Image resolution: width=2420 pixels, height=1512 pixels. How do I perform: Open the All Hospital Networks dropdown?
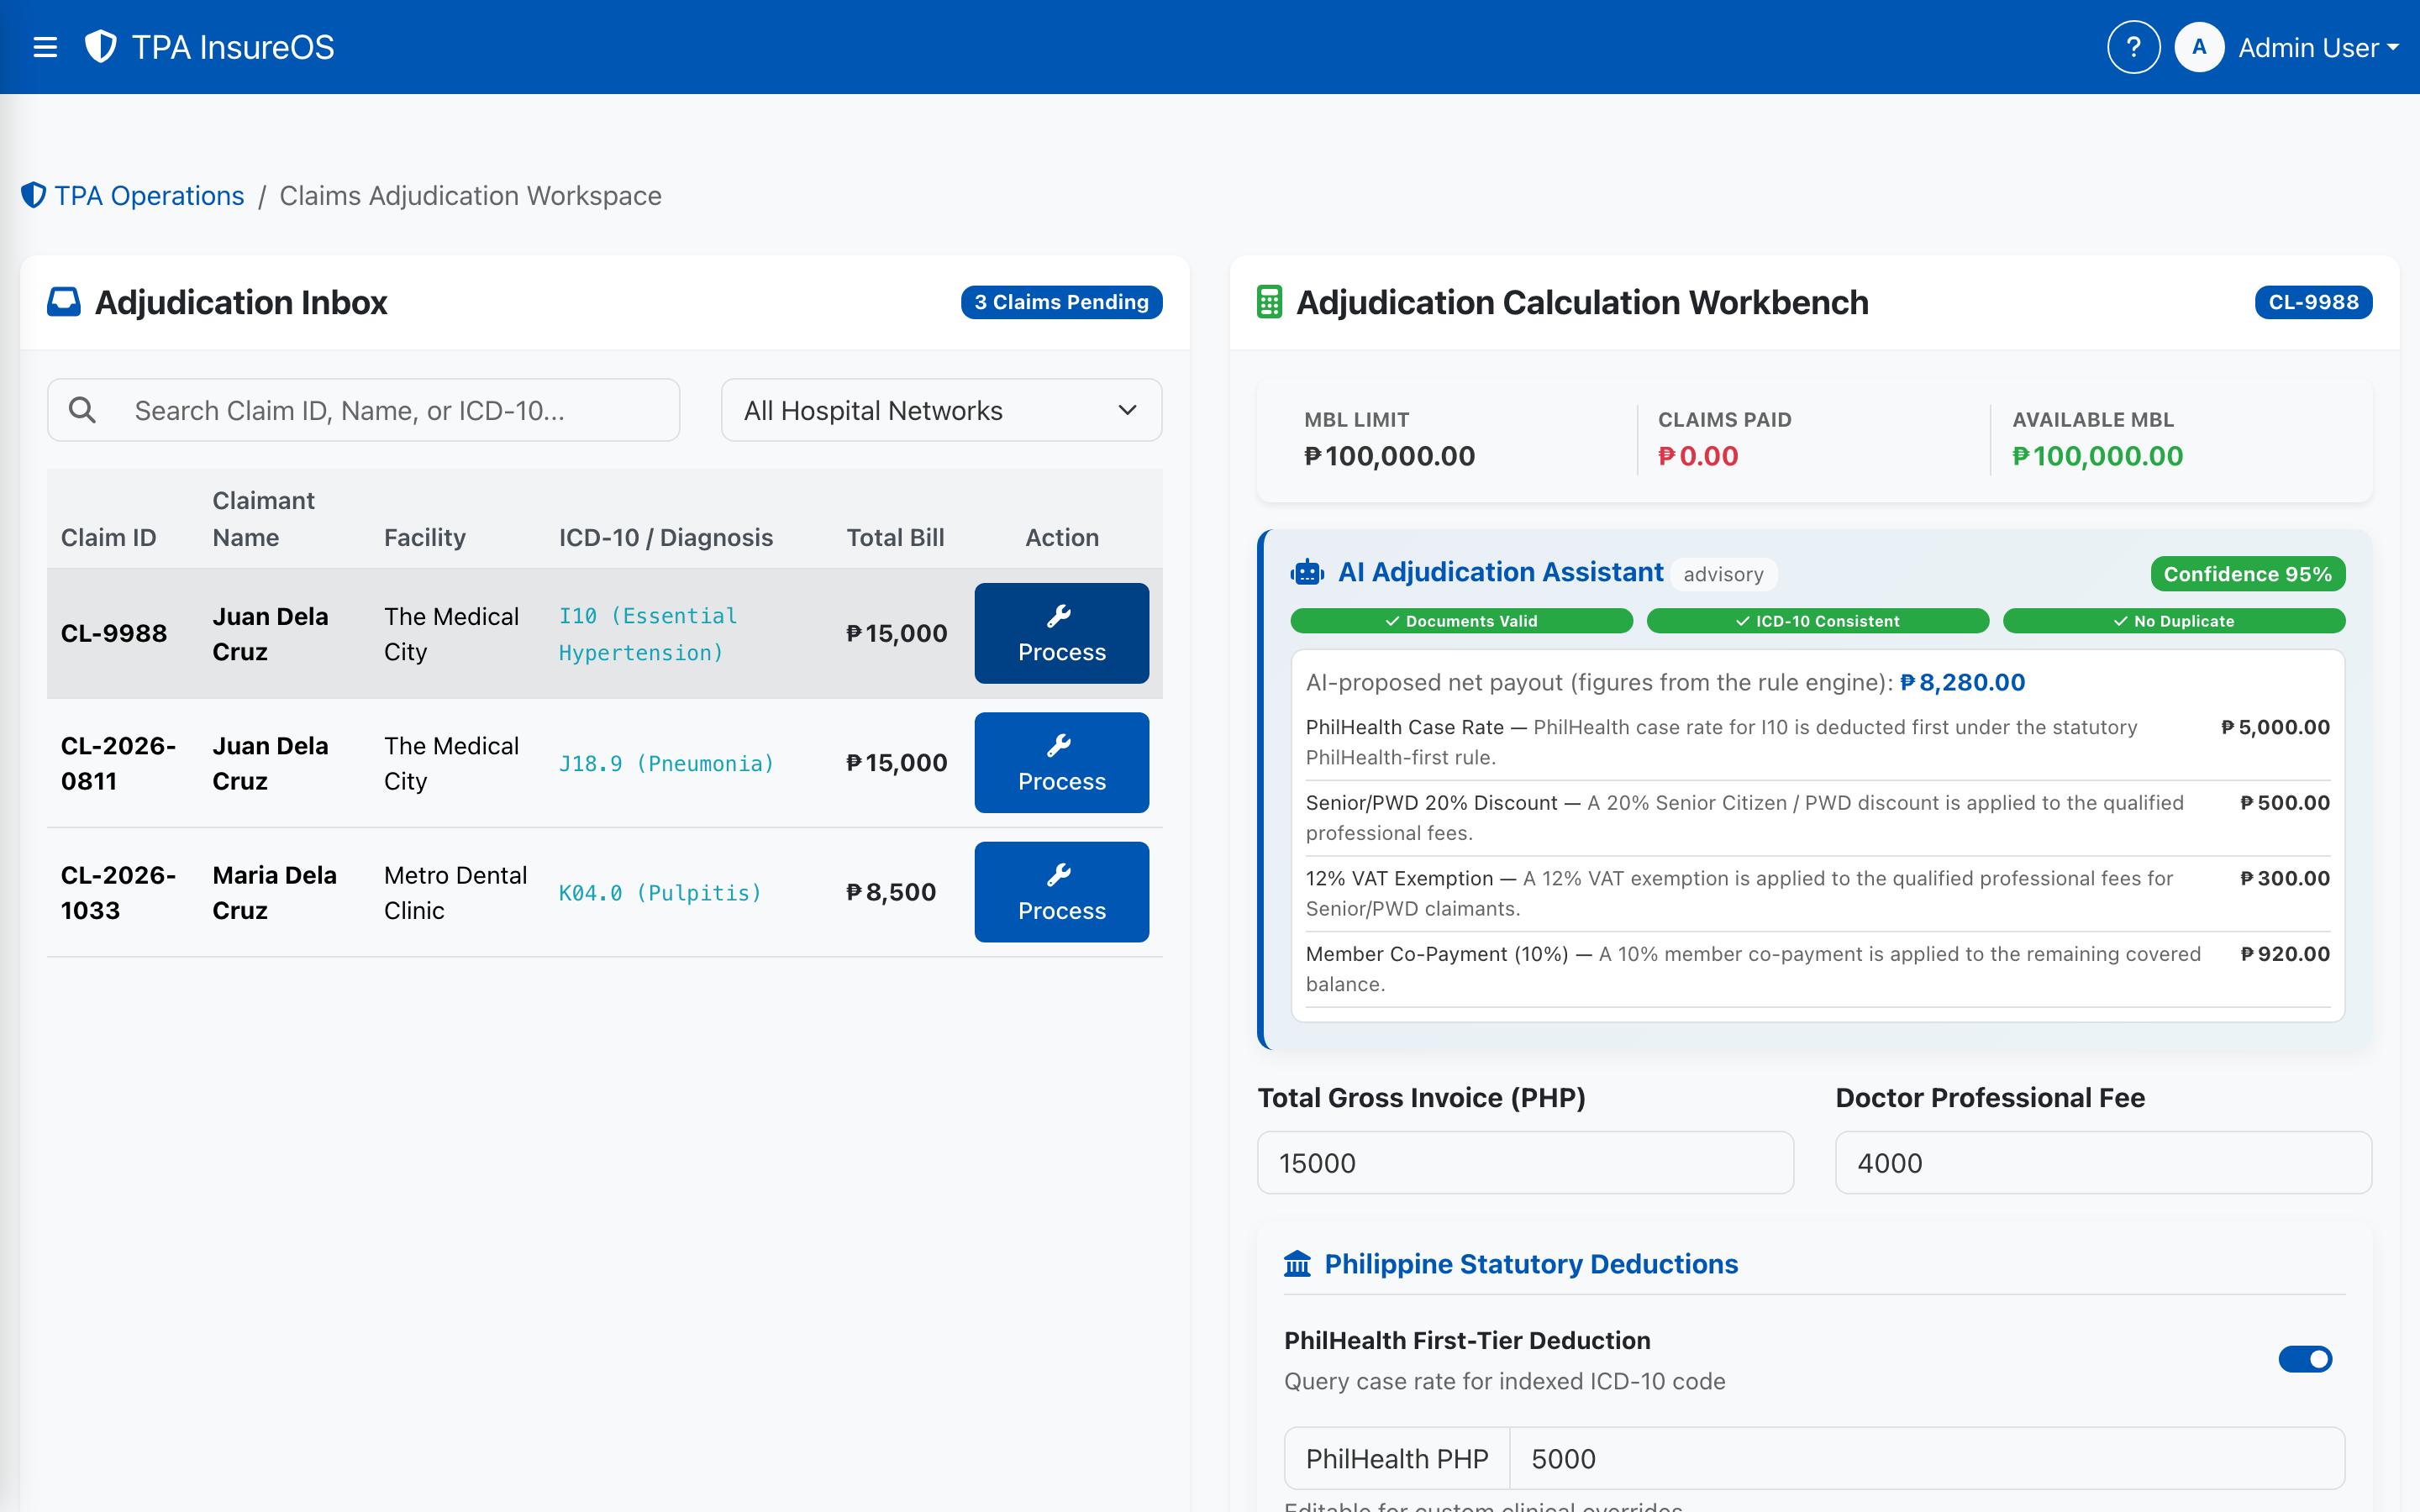[x=941, y=410]
